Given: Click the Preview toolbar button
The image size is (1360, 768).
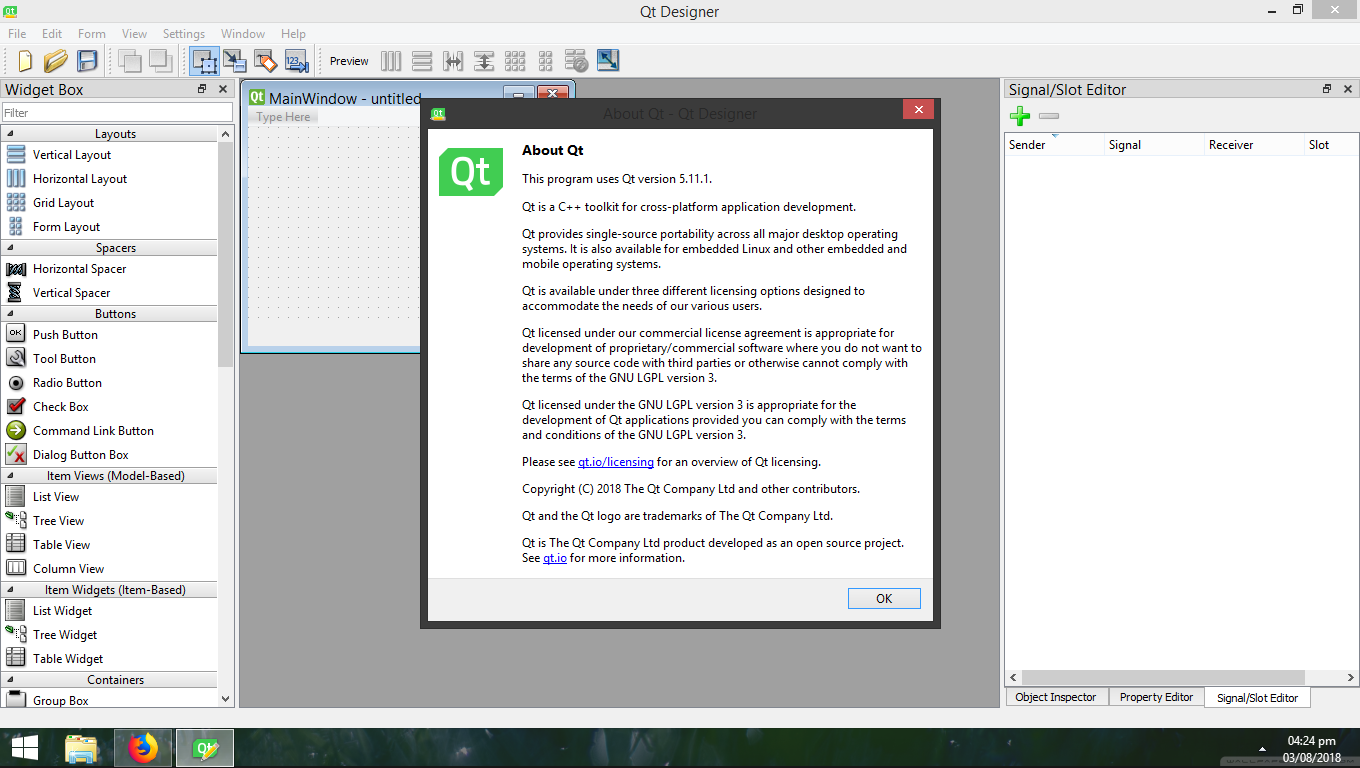Looking at the screenshot, I should (x=349, y=61).
